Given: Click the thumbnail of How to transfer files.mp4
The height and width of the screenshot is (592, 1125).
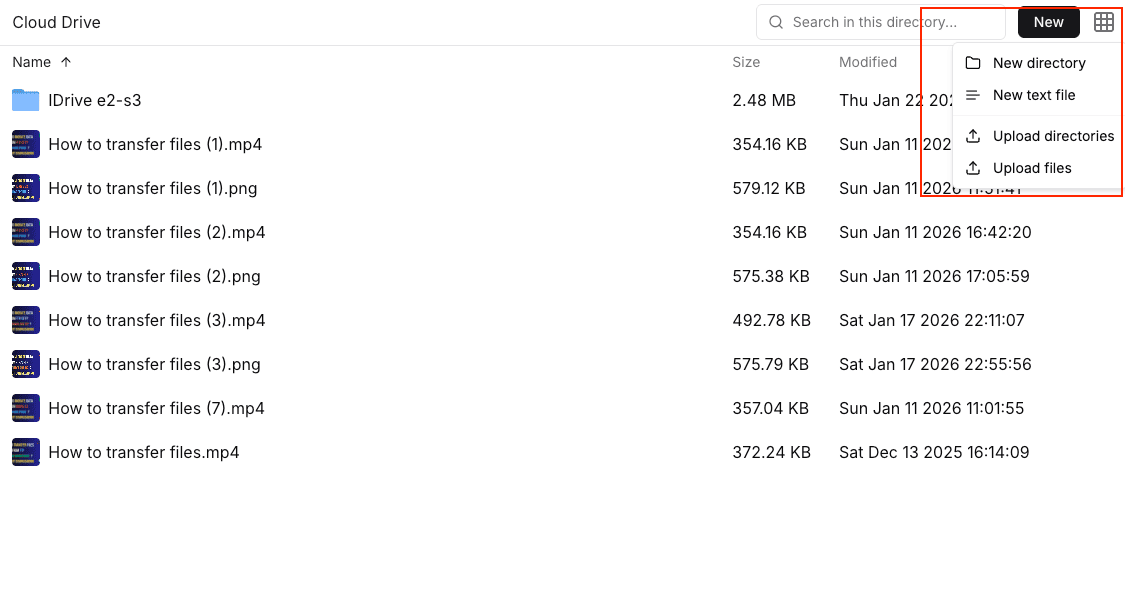Looking at the screenshot, I should pos(24,452).
